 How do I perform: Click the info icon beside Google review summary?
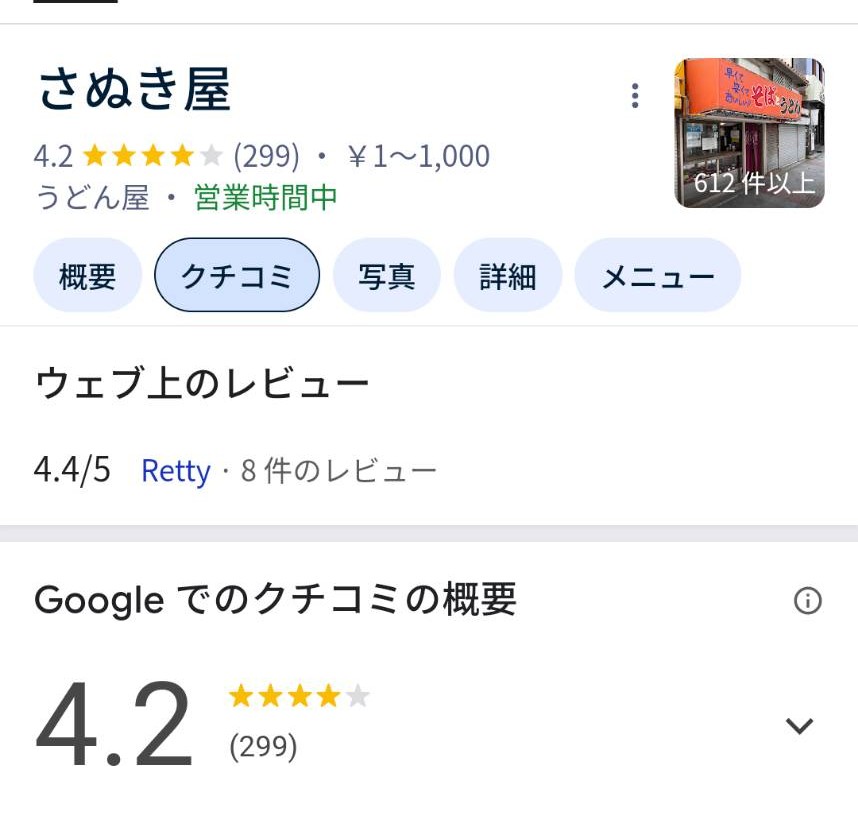pos(808,601)
